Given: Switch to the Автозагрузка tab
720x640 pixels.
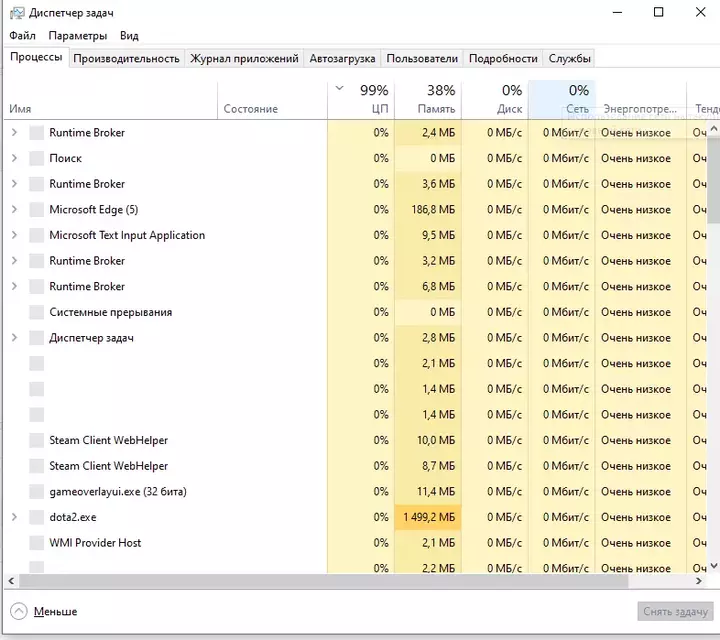Looking at the screenshot, I should (x=342, y=59).
